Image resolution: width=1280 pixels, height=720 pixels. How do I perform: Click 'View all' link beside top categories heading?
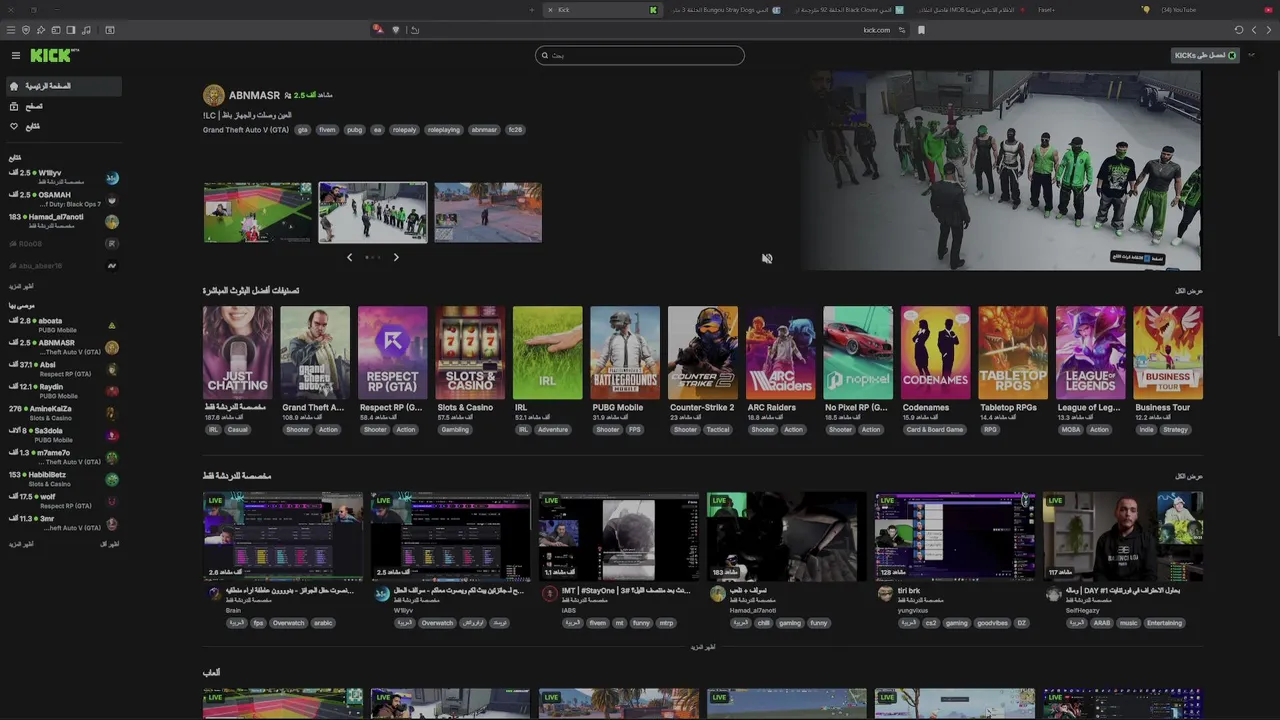(1189, 291)
